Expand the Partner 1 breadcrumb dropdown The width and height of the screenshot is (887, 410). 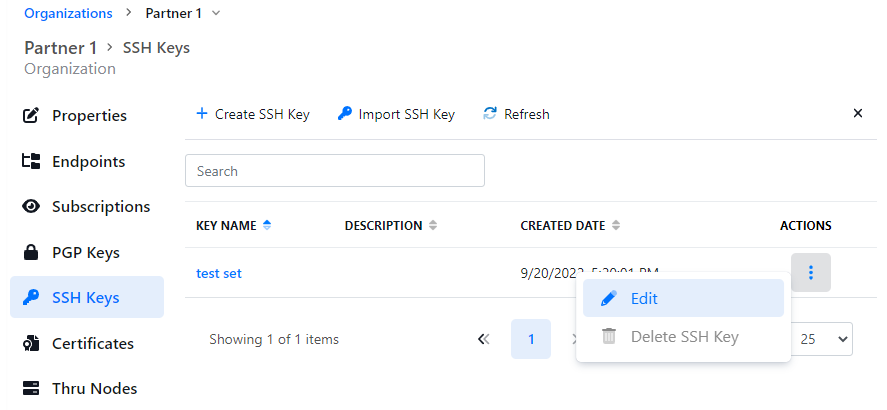point(217,13)
